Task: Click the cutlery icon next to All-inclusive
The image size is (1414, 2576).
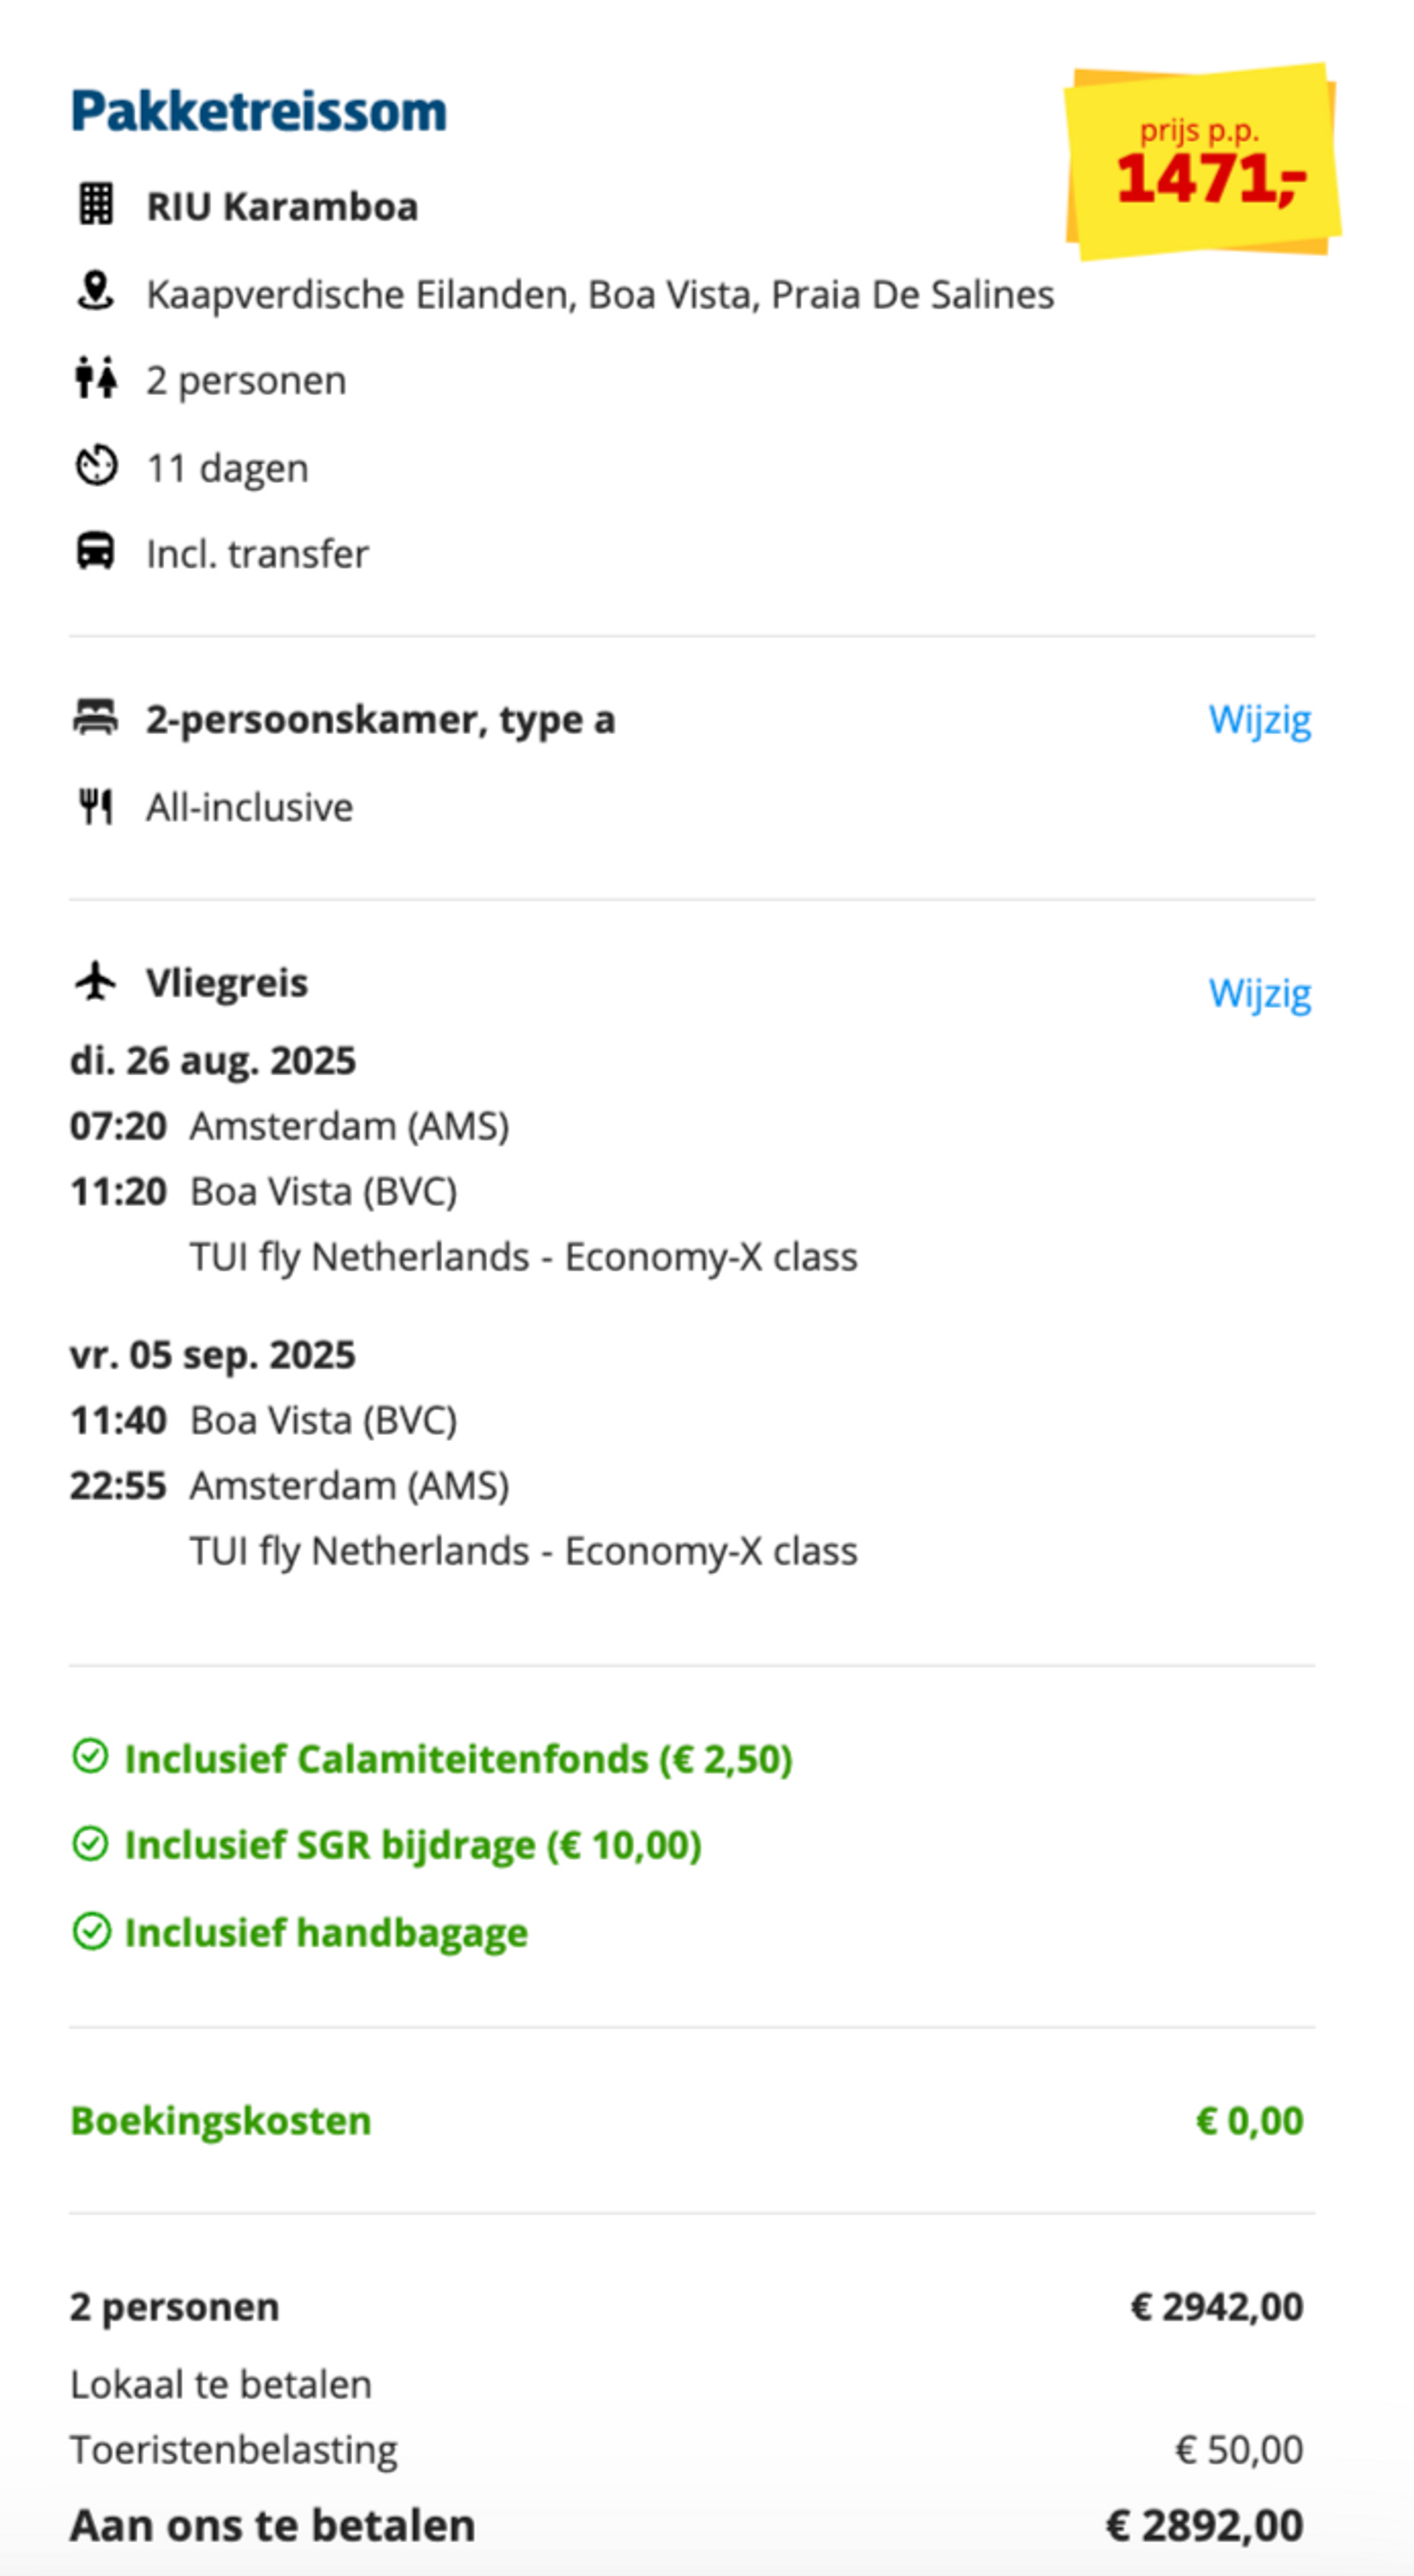Action: click(96, 806)
